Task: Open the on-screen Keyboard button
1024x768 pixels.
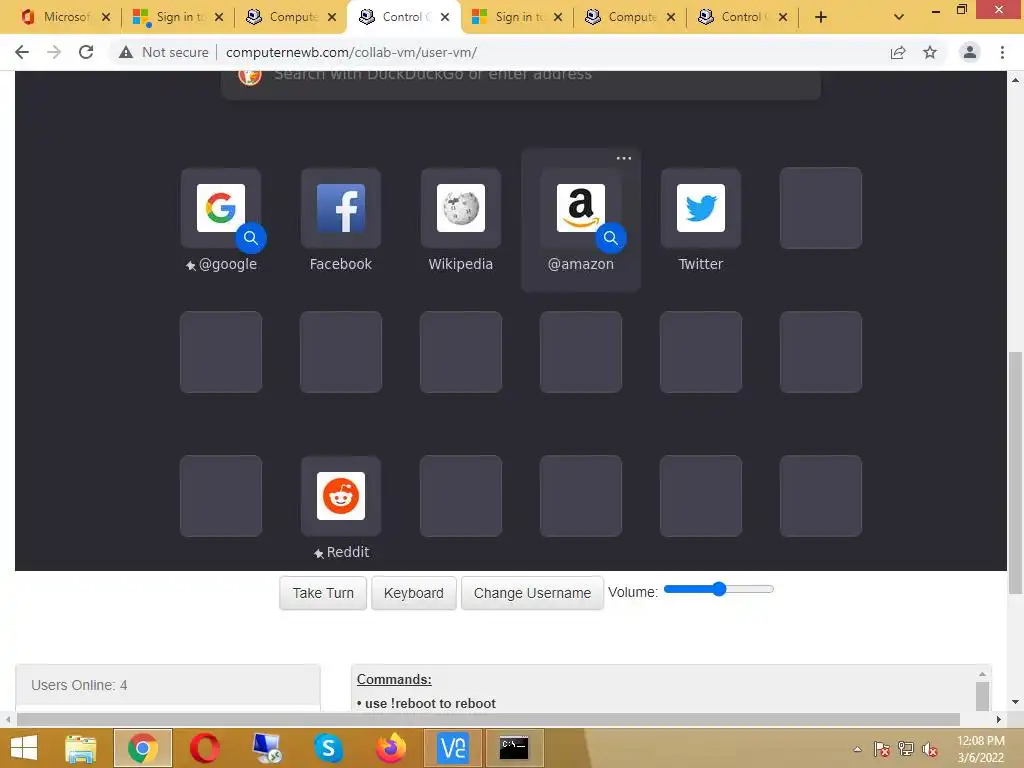Action: tap(413, 593)
